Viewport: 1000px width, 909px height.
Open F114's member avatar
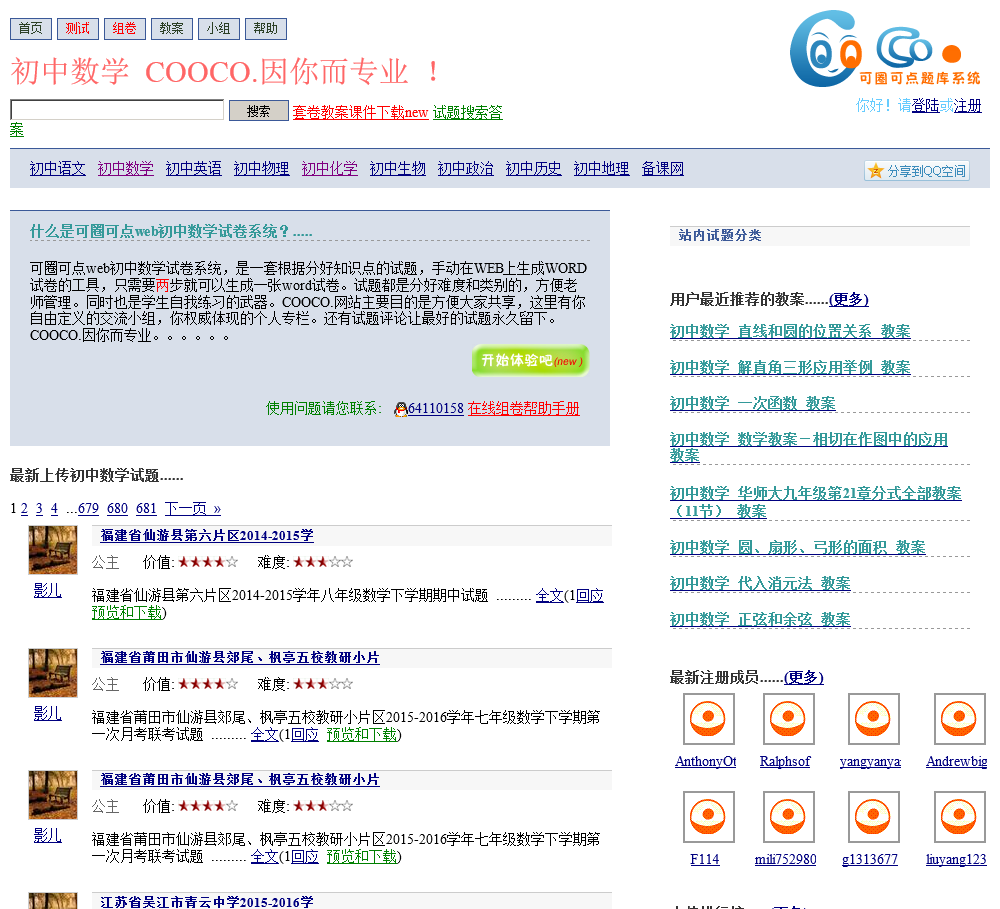coord(708,817)
